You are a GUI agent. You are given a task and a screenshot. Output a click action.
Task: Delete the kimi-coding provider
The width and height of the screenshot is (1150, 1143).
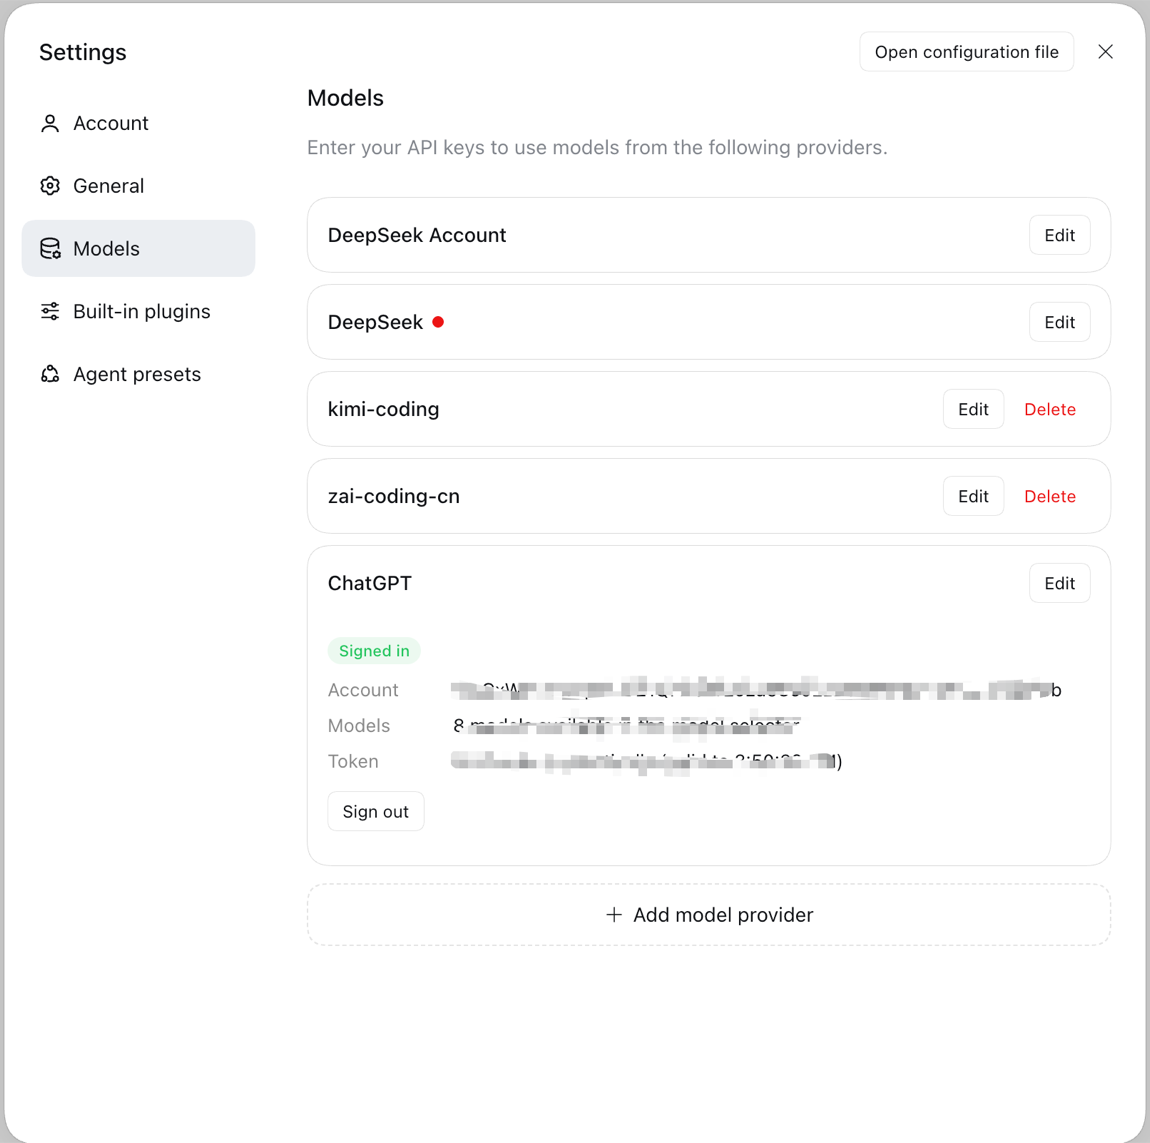pos(1050,409)
